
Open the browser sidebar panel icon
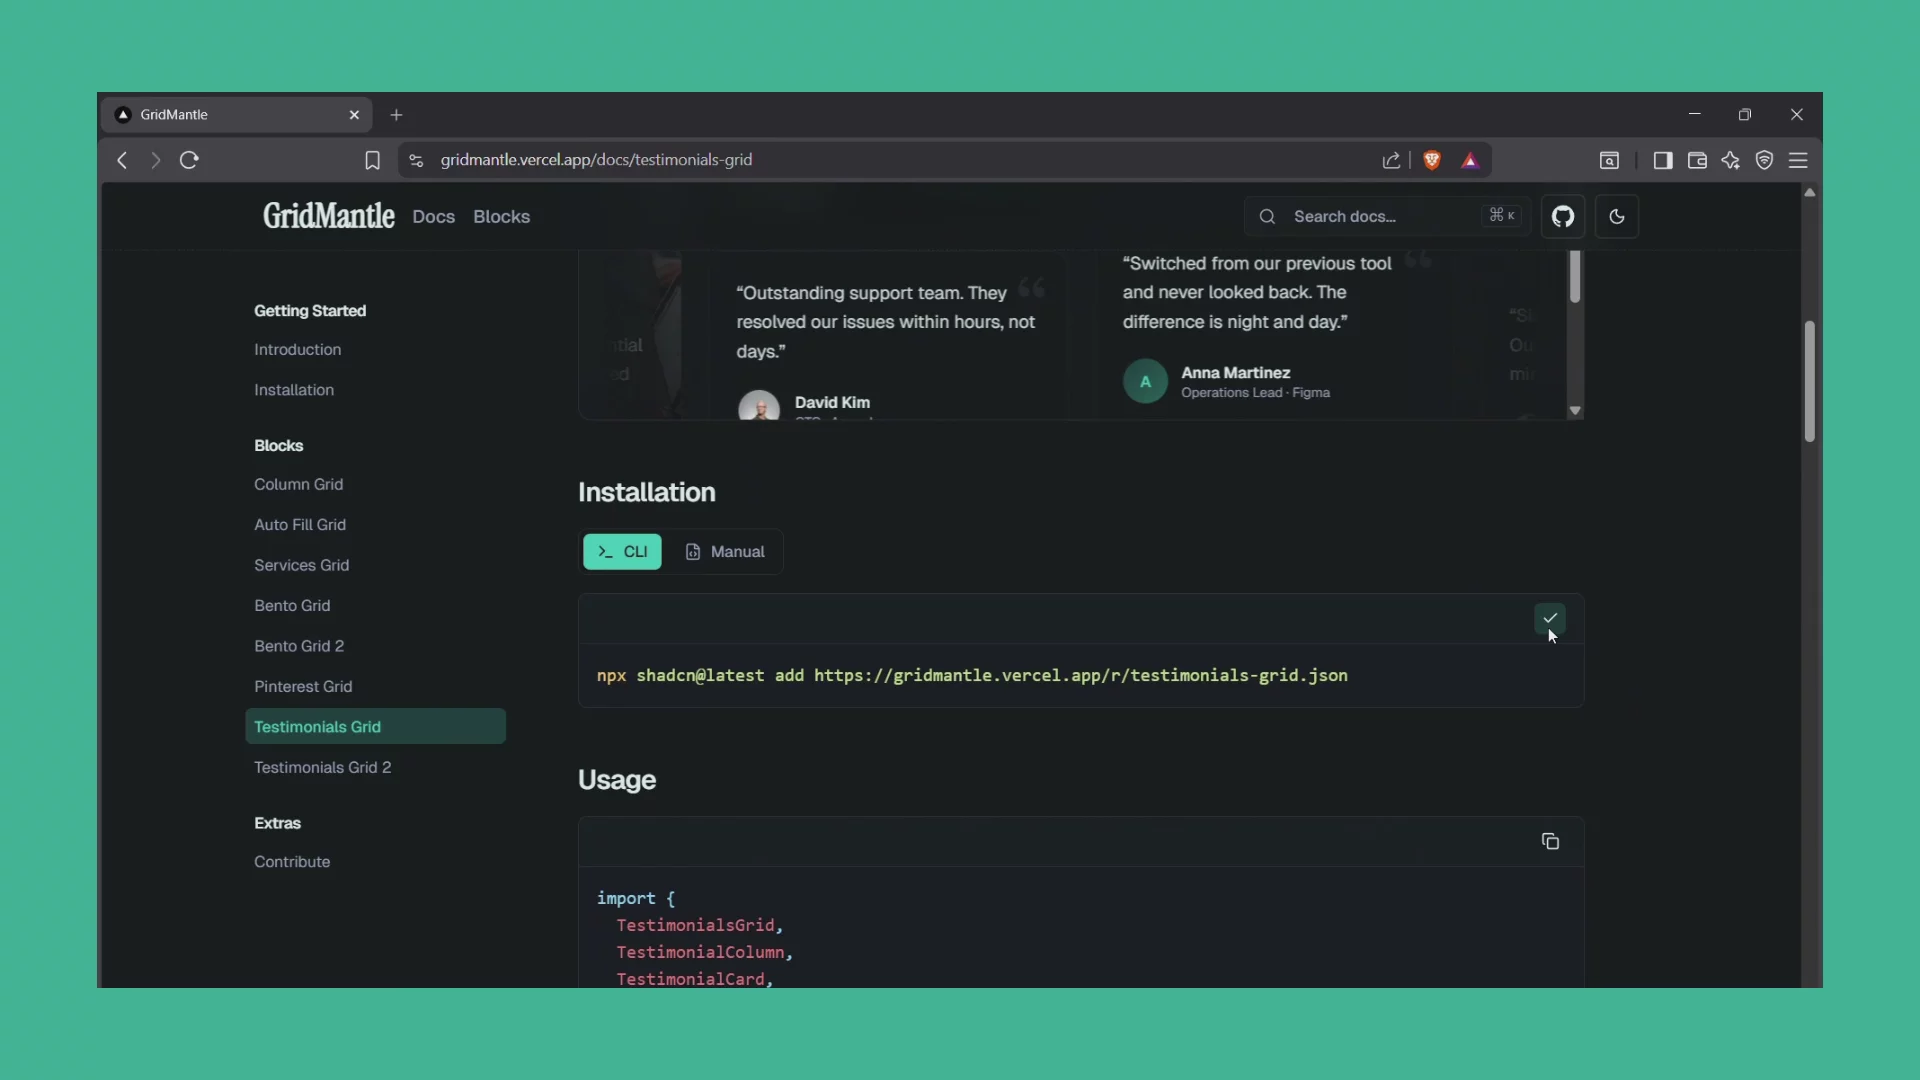tap(1663, 160)
